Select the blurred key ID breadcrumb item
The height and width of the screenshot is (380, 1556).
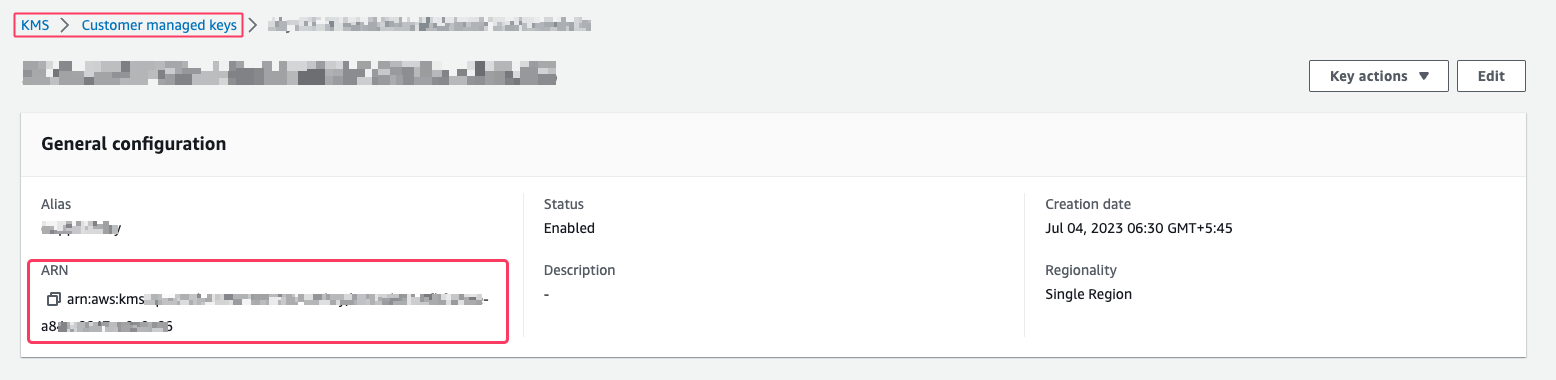coord(429,25)
